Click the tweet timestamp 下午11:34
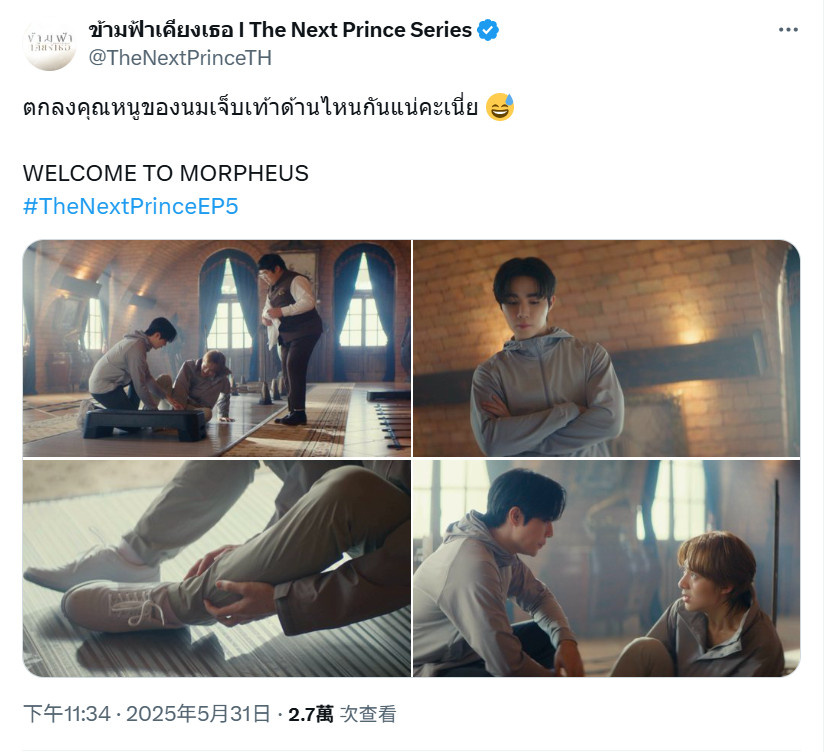The height and width of the screenshot is (752, 831). coord(67,714)
